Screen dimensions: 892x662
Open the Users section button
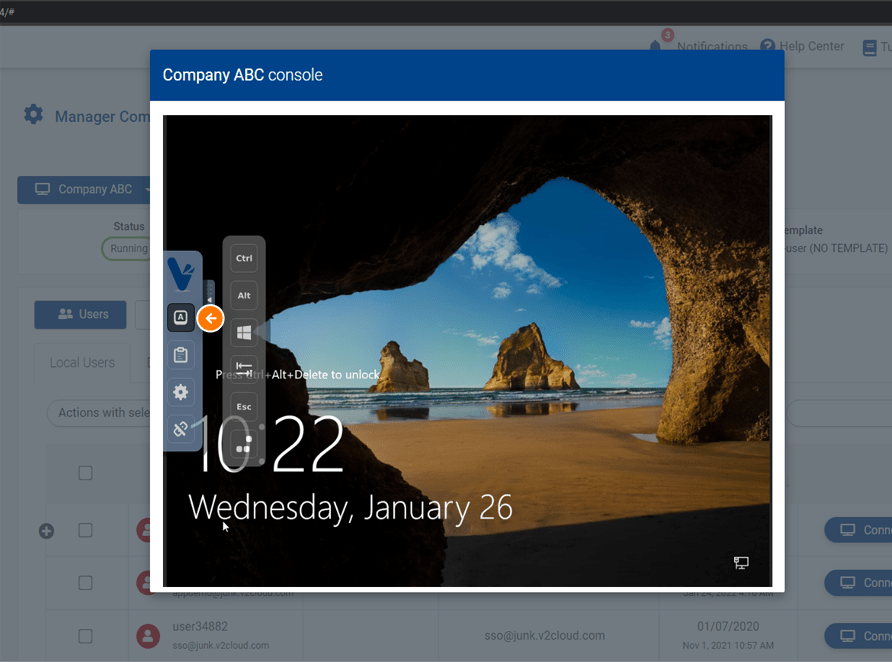[x=81, y=314]
